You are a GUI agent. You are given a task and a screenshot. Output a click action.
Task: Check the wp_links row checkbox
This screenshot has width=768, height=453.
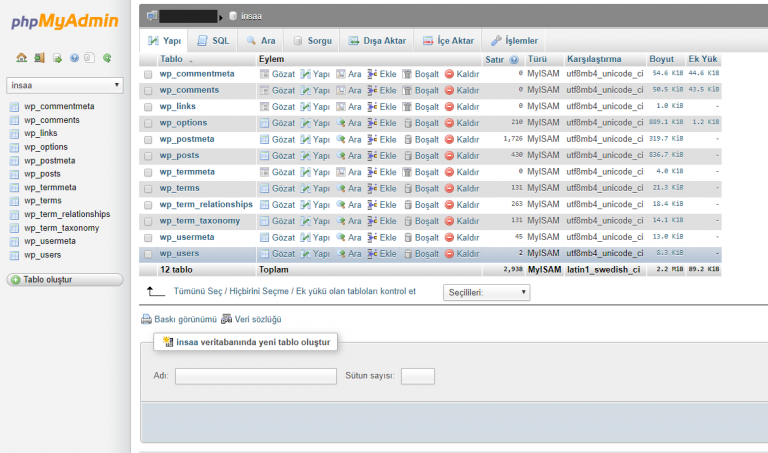tap(148, 107)
